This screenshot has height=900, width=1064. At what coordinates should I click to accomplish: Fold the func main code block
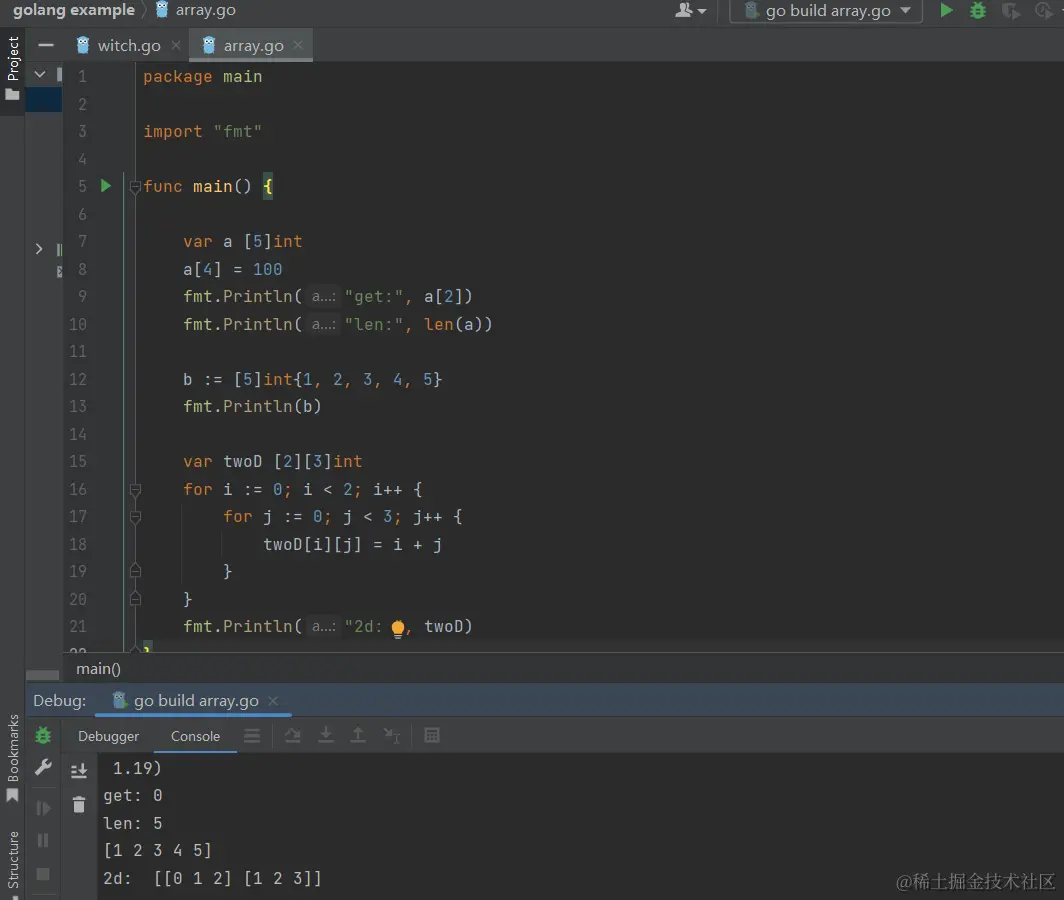tap(135, 187)
